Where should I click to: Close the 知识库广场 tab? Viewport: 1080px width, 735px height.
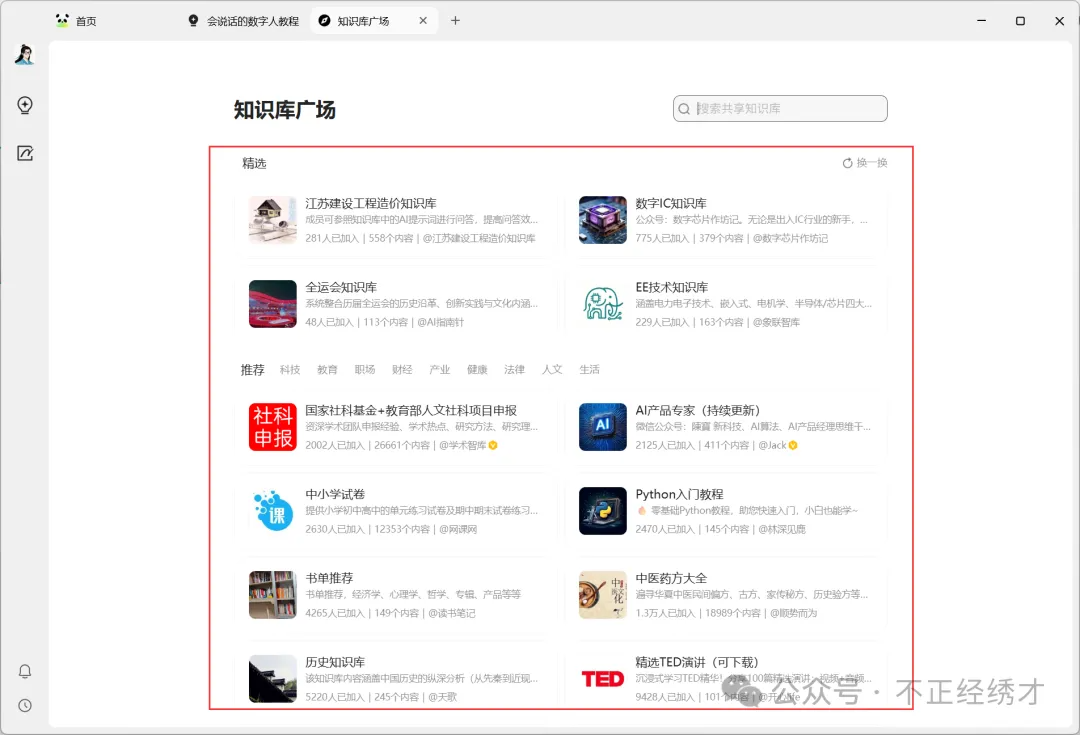point(423,21)
